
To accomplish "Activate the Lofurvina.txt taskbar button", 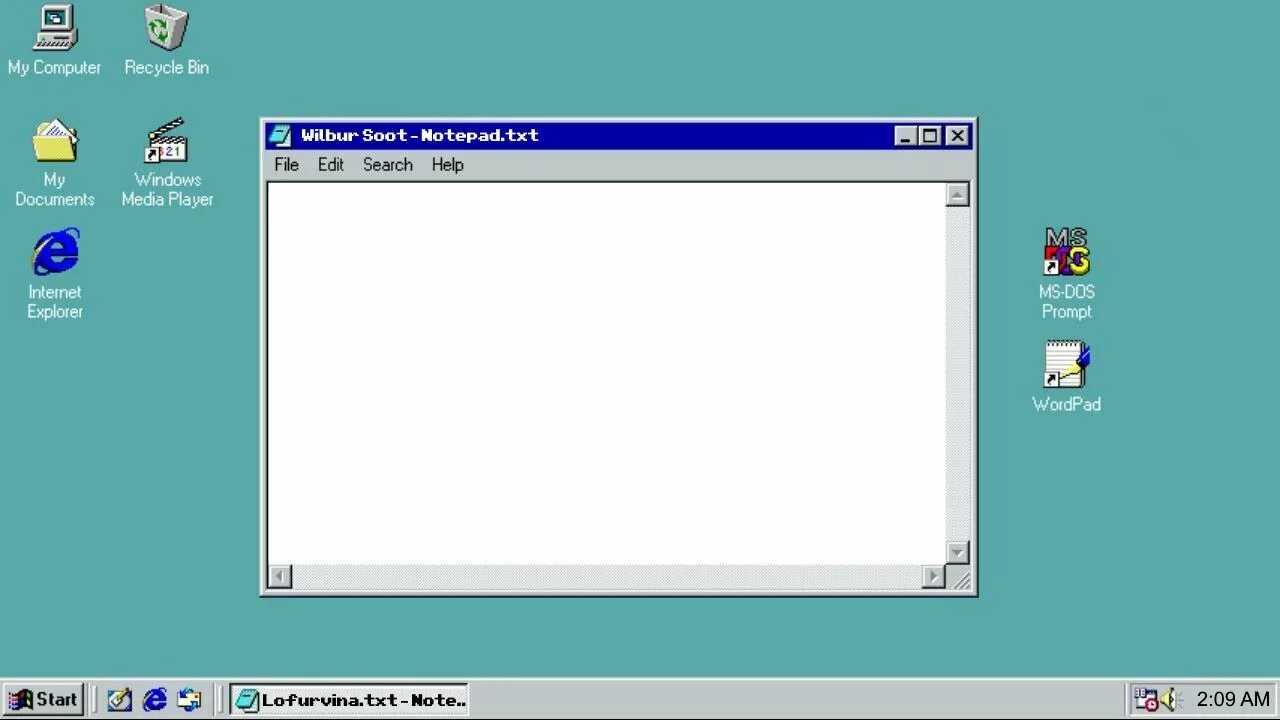I will point(349,700).
